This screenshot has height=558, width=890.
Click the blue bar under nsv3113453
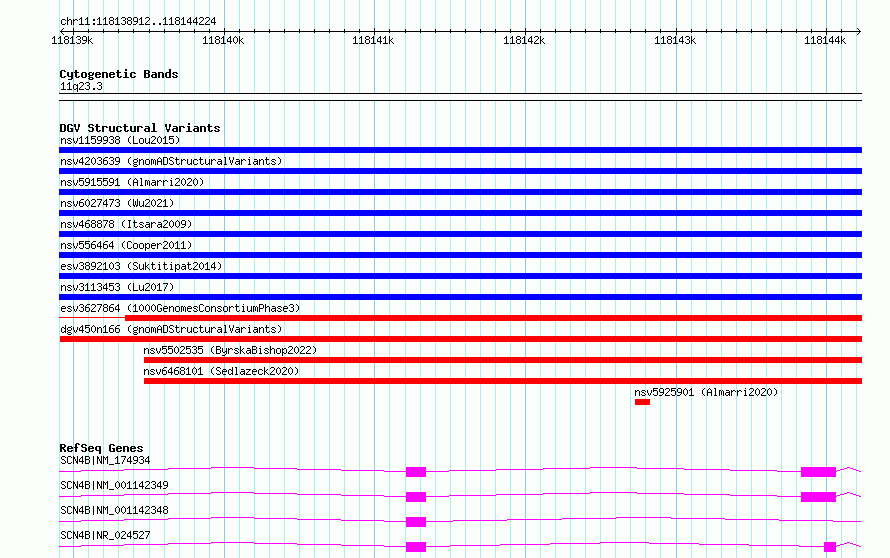pyautogui.click(x=460, y=297)
